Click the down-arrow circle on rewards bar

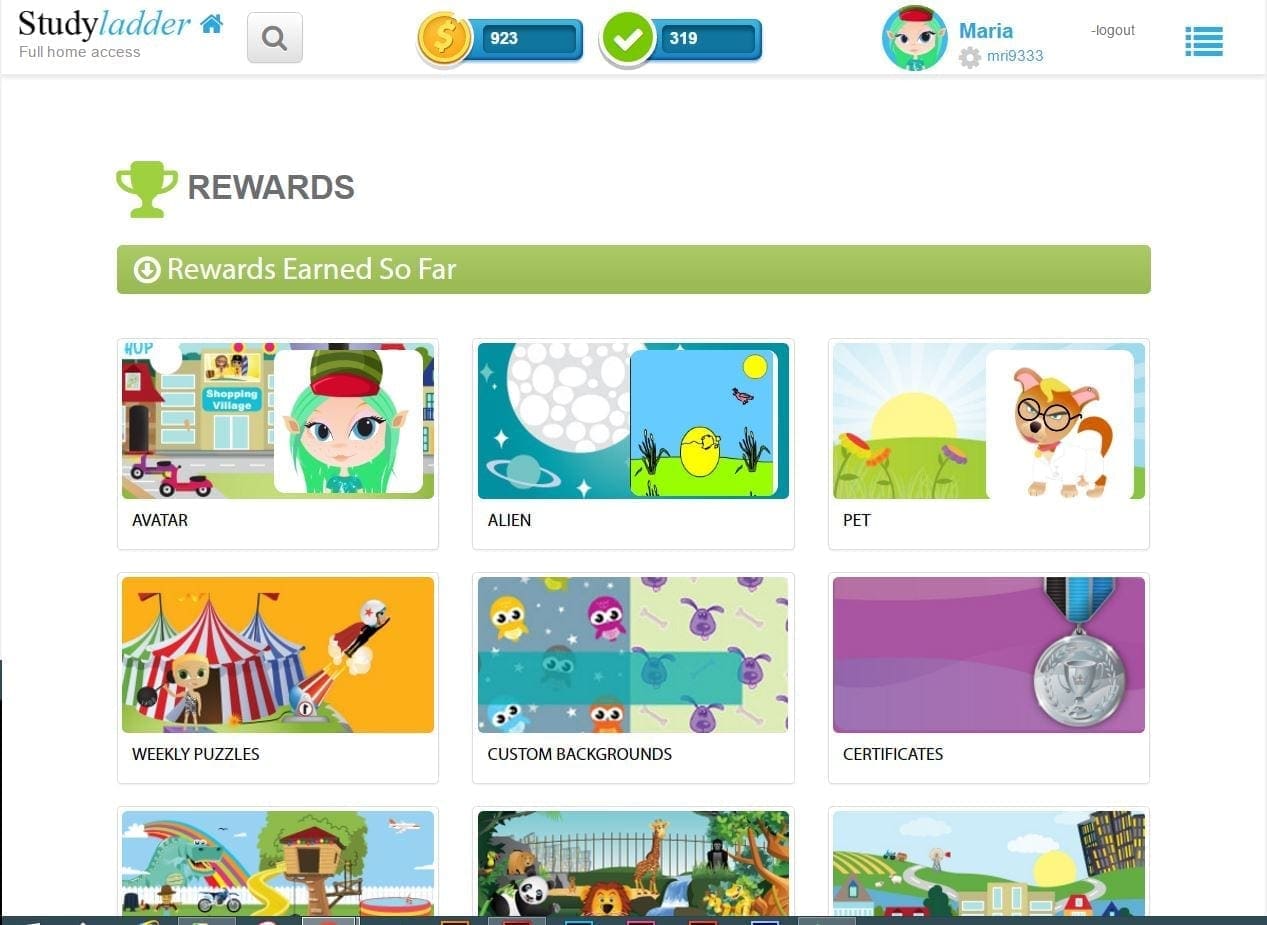pyautogui.click(x=147, y=270)
